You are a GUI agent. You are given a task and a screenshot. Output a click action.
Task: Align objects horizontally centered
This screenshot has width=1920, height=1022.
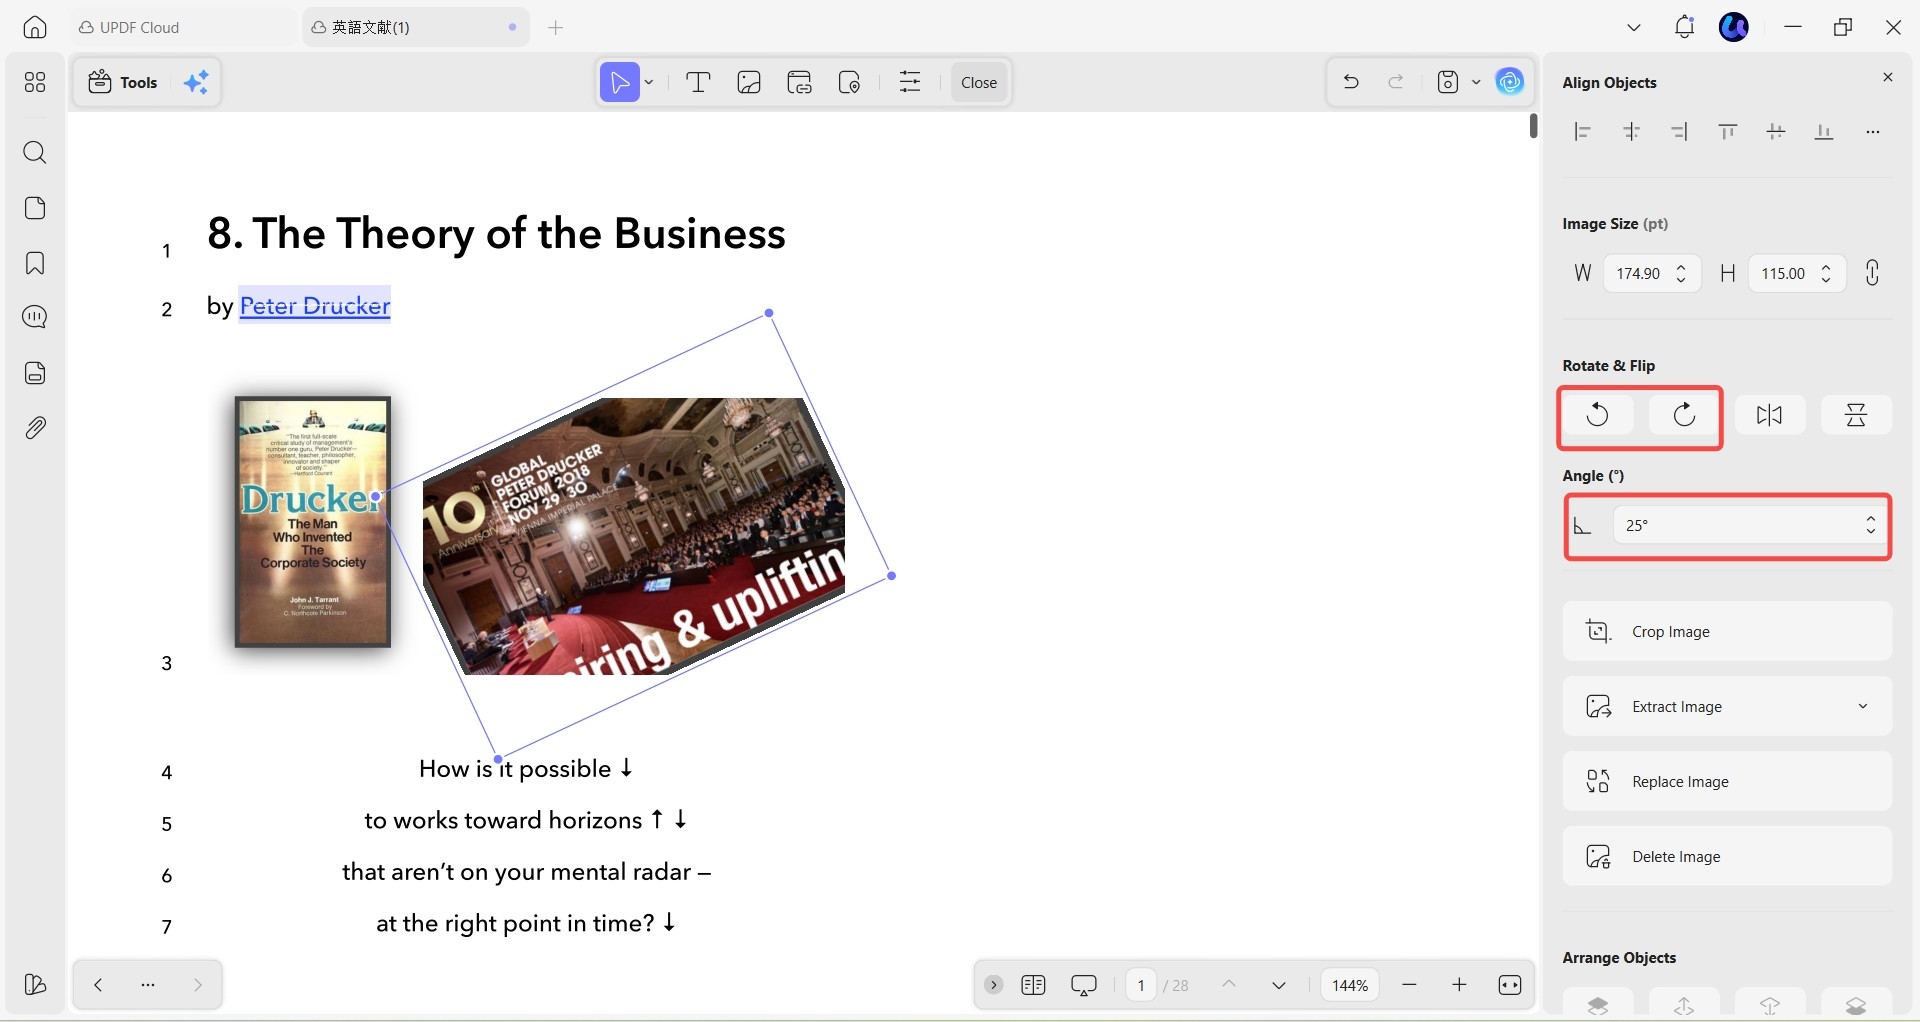1631,132
